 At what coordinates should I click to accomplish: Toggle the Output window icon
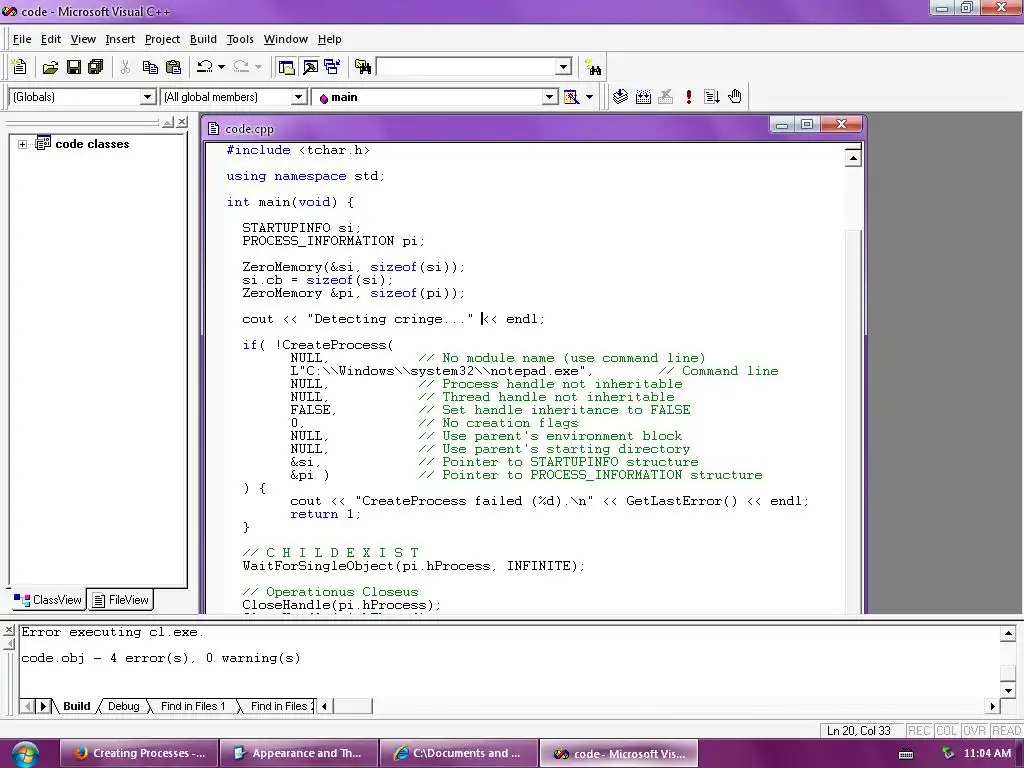[x=310, y=67]
